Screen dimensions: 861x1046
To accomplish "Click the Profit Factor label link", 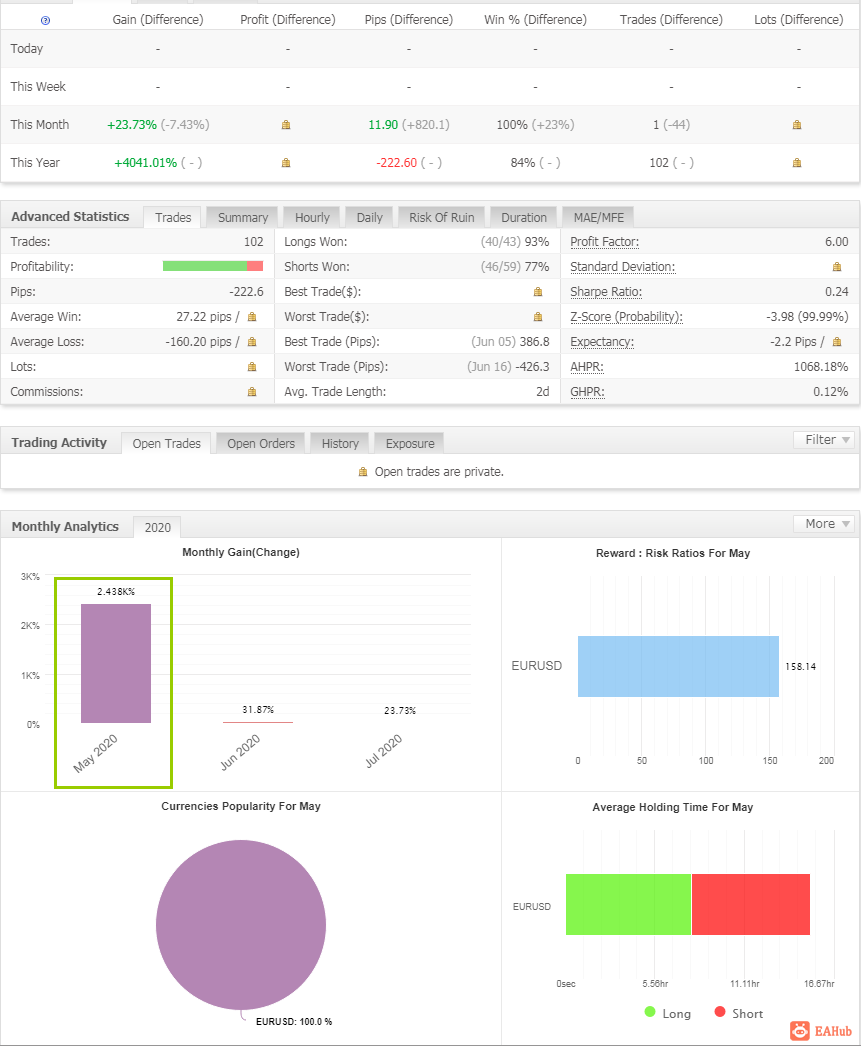I will pyautogui.click(x=604, y=241).
